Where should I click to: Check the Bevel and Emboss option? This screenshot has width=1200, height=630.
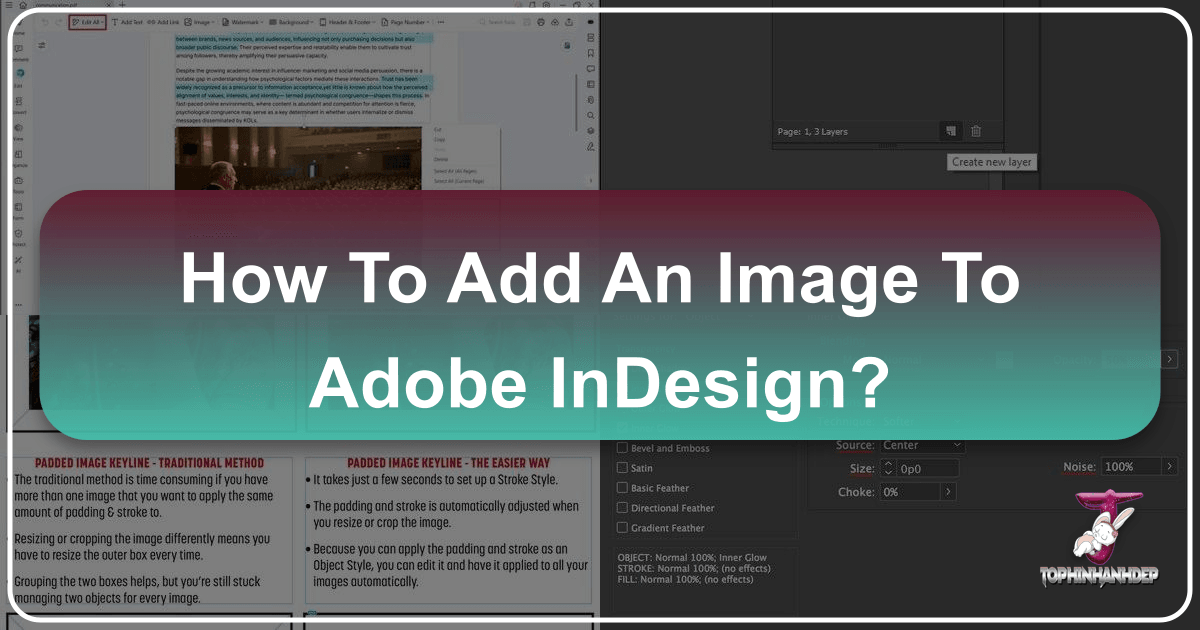click(x=621, y=447)
